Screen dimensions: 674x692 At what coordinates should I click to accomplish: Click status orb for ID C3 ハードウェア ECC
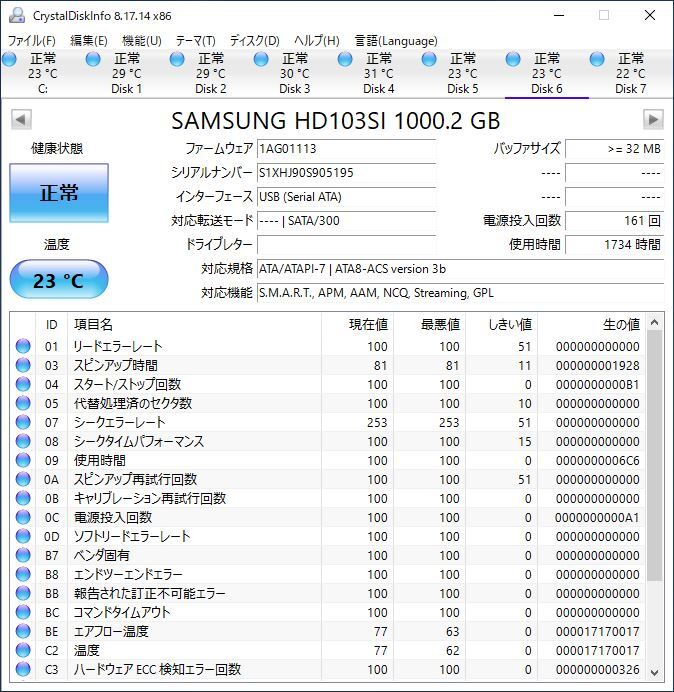tap(23, 669)
